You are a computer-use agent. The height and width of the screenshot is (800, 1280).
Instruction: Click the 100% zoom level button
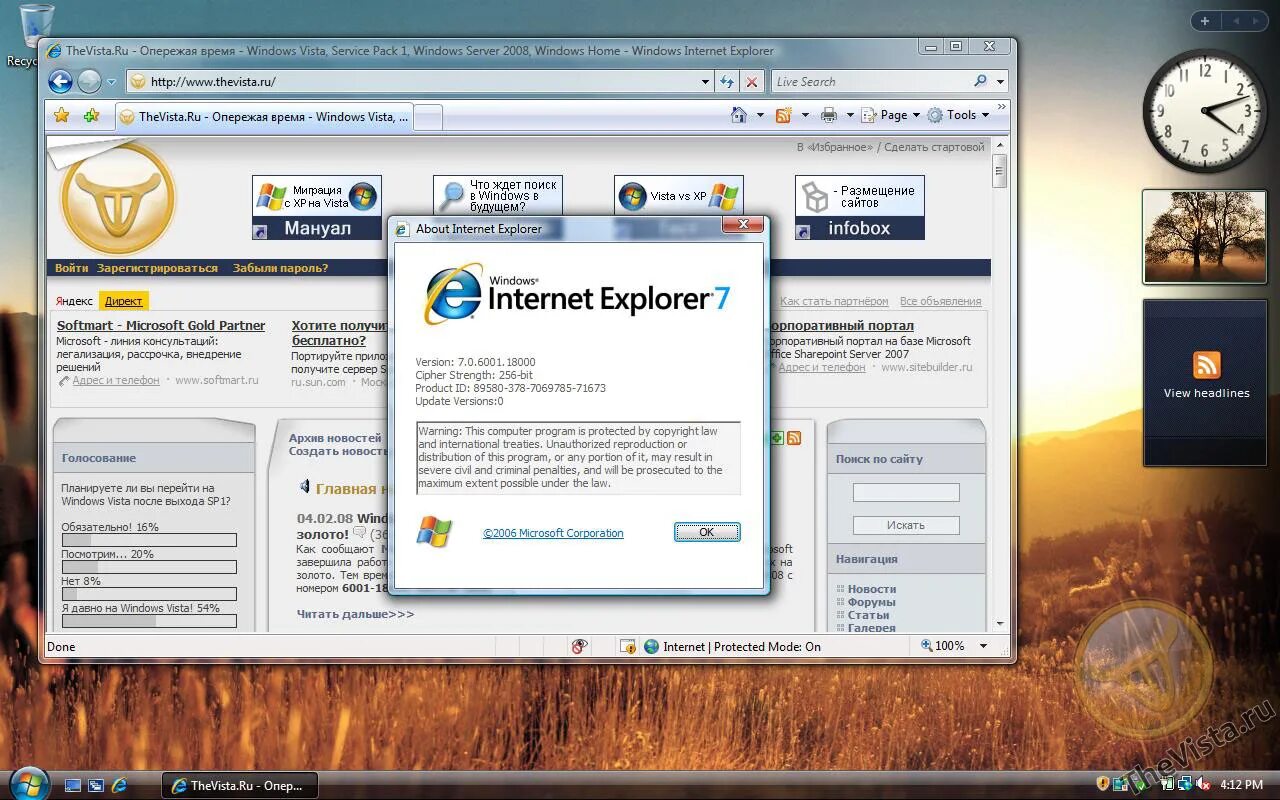[943, 646]
